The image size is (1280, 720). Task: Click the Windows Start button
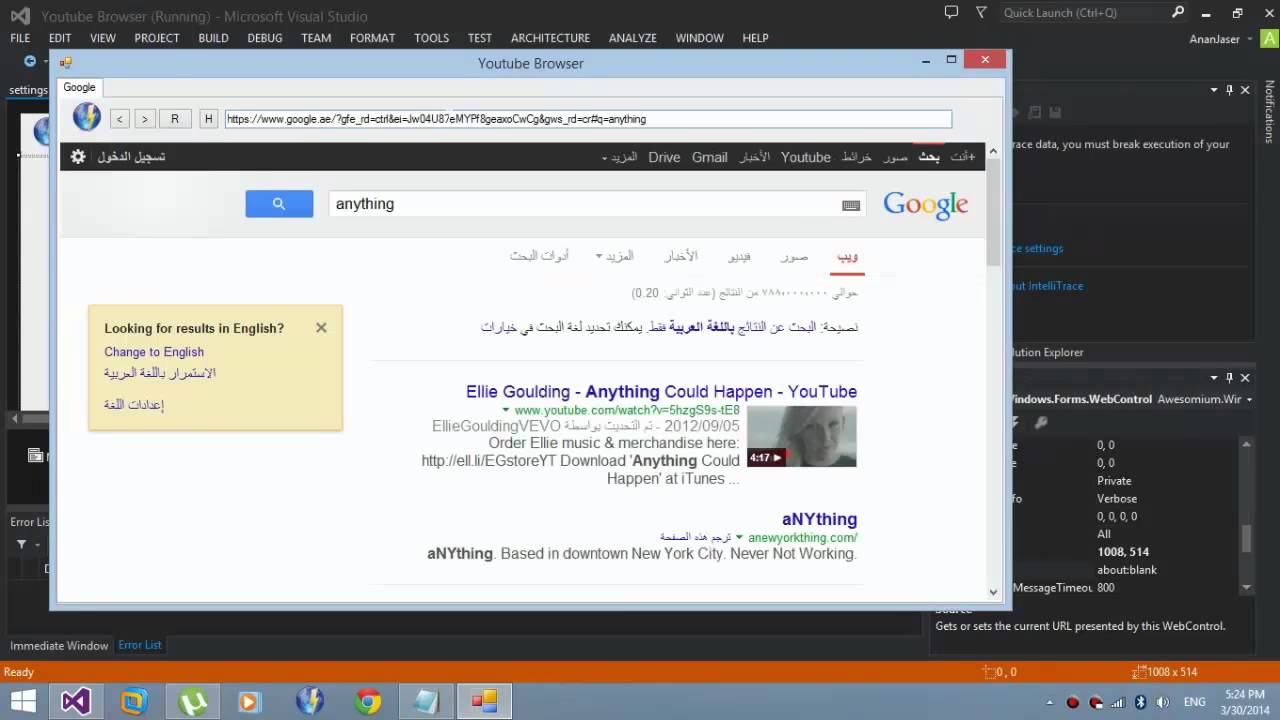coord(22,702)
